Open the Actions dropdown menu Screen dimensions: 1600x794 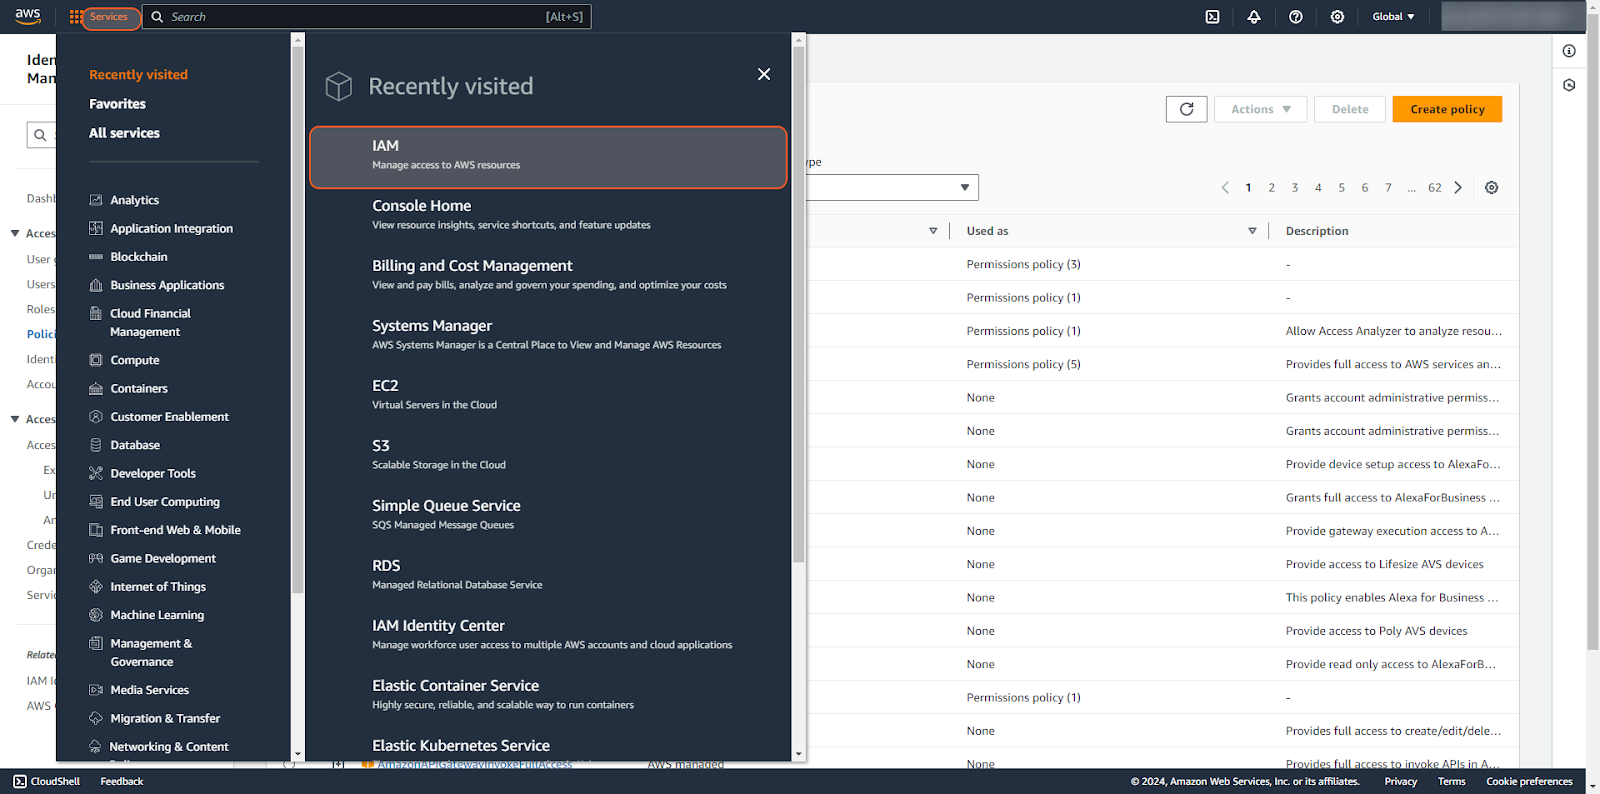[x=1260, y=109]
